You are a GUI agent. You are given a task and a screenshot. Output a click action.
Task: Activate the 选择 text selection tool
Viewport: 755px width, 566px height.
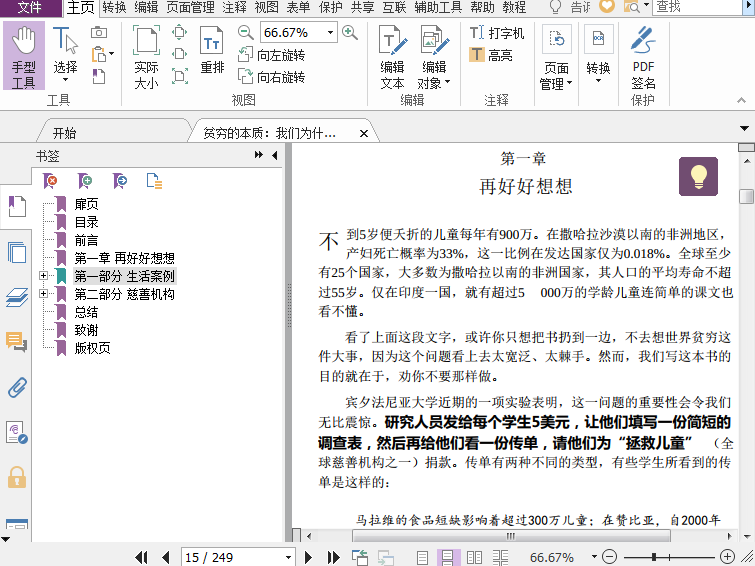[x=65, y=54]
